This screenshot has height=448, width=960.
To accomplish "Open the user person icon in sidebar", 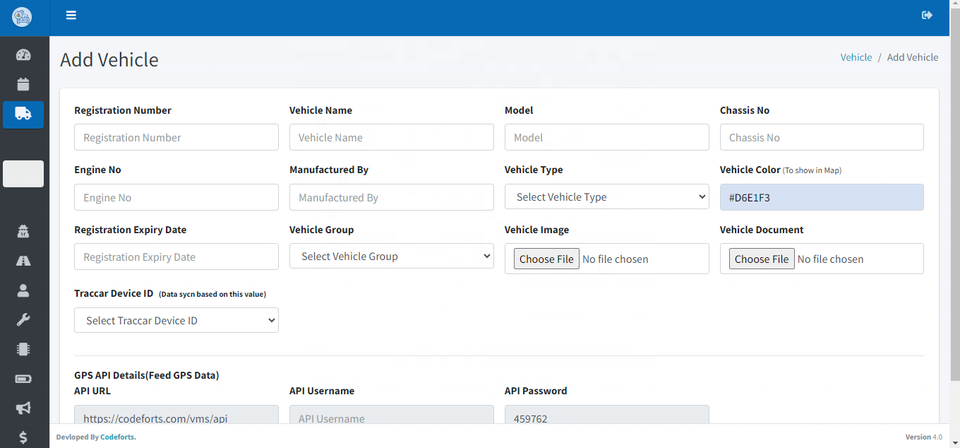I will tap(23, 291).
